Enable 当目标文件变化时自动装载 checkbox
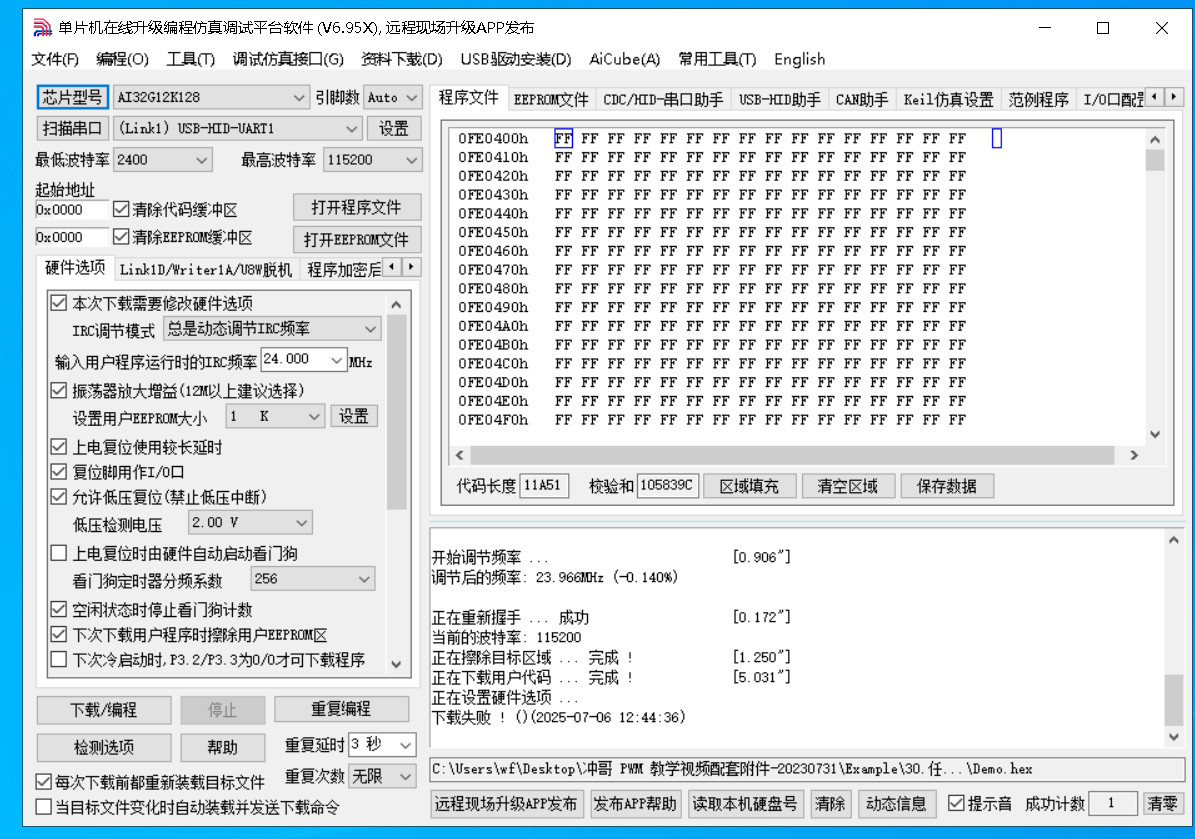Screen dimensions: 1195x839 pyautogui.click(x=43, y=807)
